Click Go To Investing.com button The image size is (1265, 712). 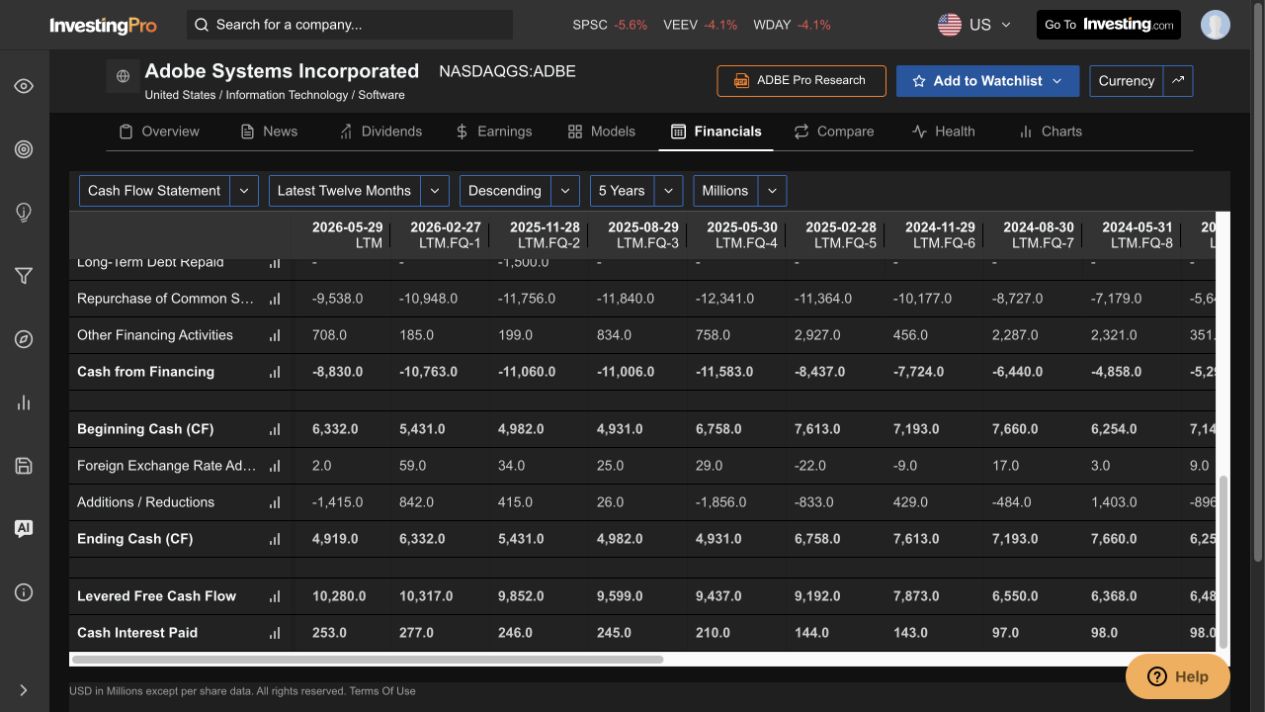(1108, 24)
